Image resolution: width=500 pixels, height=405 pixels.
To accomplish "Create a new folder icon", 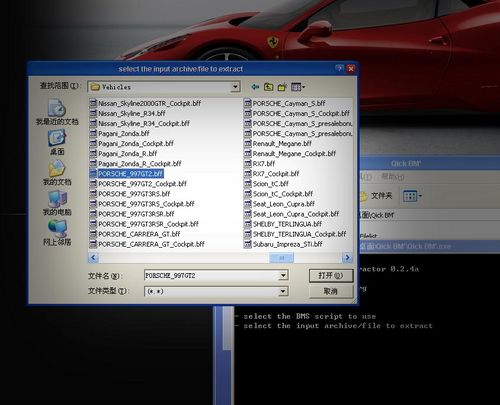I will 282,87.
